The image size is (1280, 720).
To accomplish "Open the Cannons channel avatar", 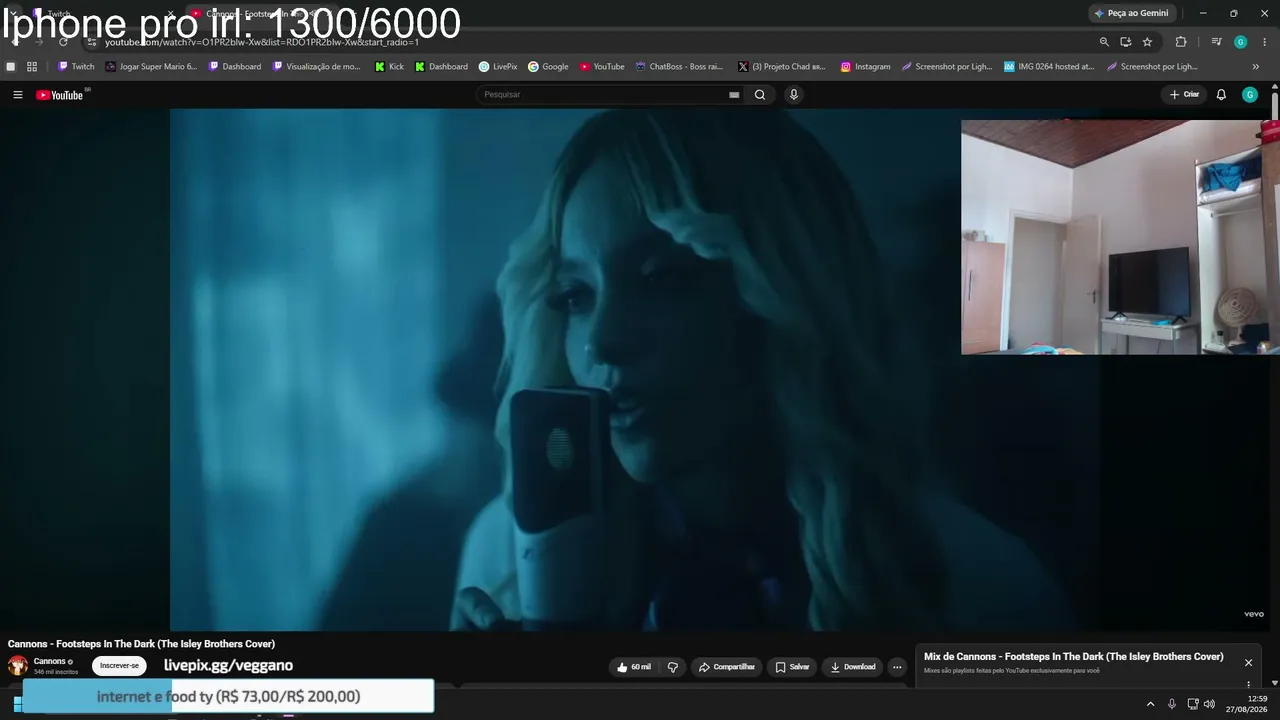I will 18,666.
